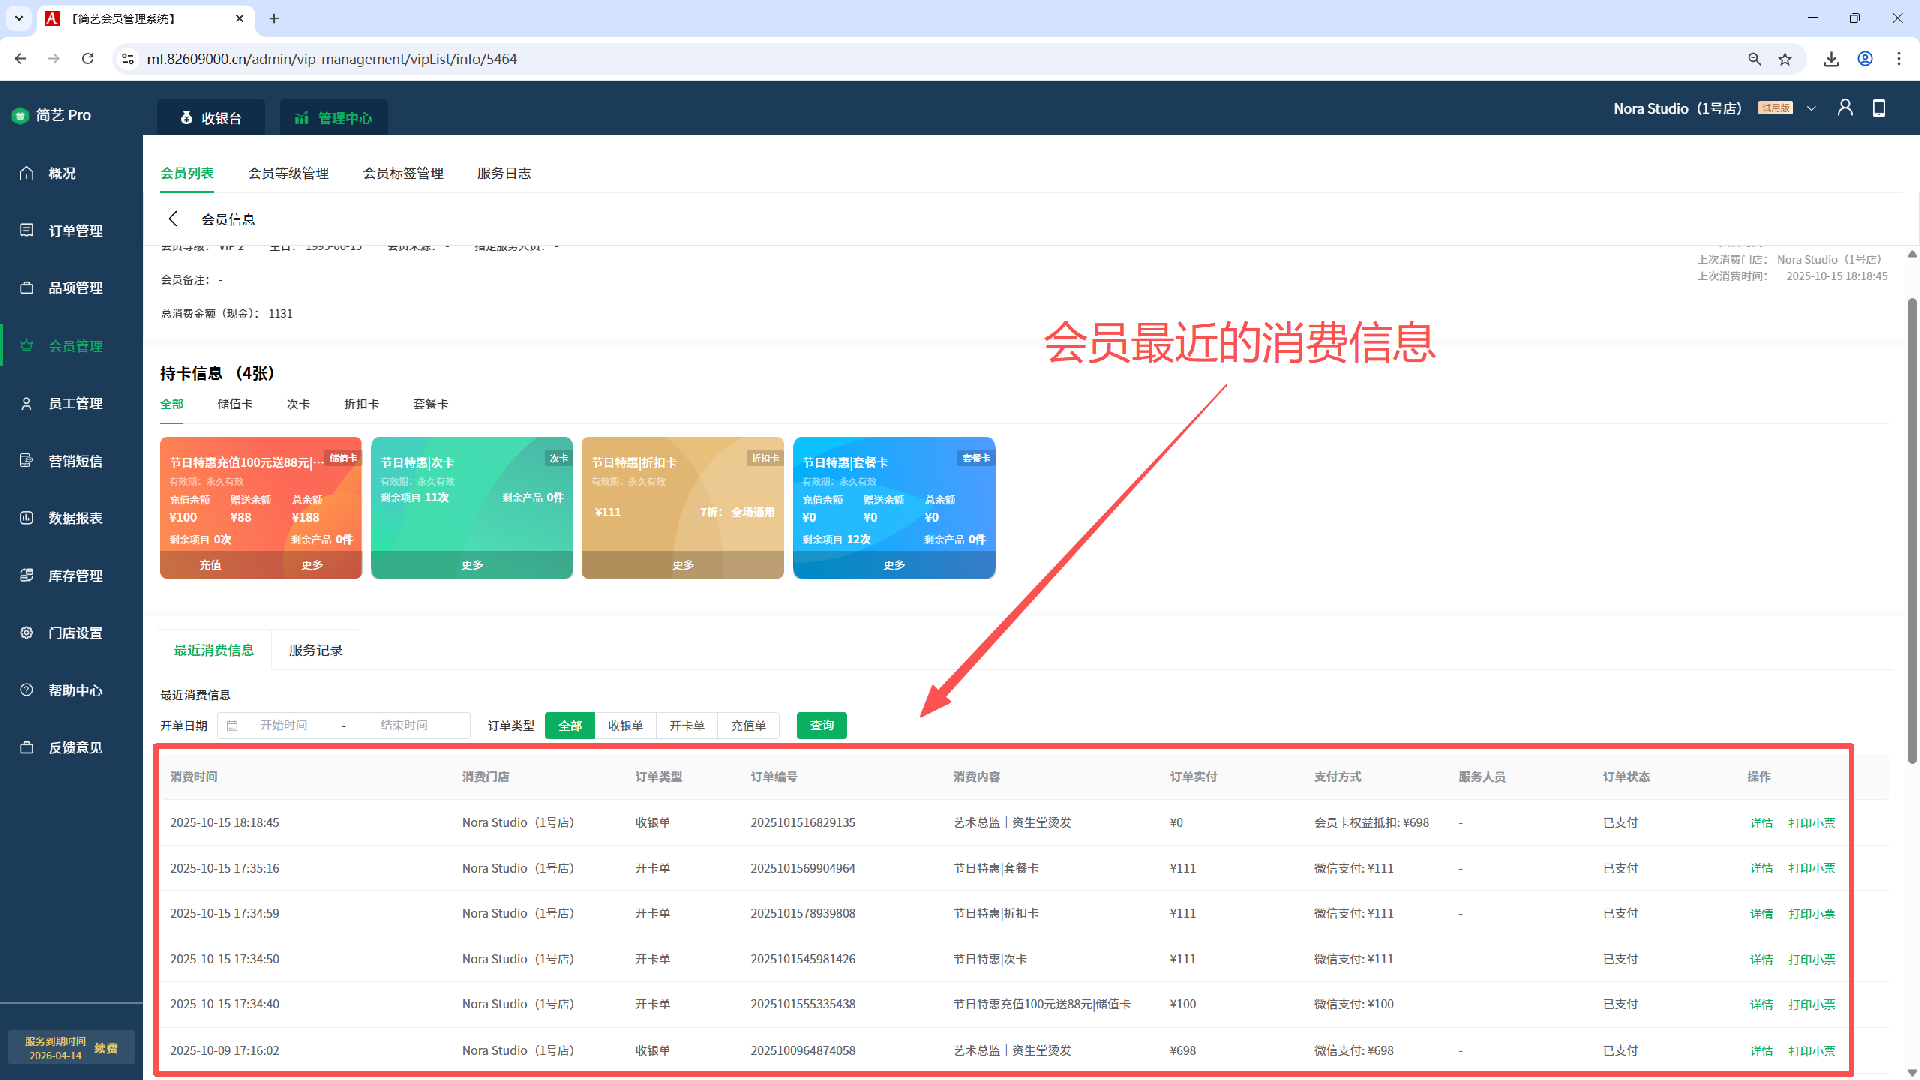Bookmark this page with the star icon

tap(1785, 59)
